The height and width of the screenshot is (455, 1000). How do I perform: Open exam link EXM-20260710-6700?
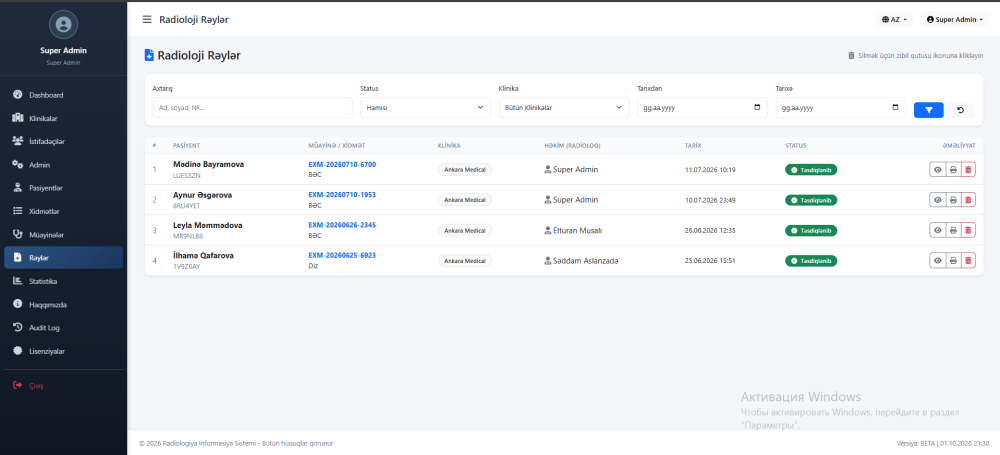[x=342, y=165]
